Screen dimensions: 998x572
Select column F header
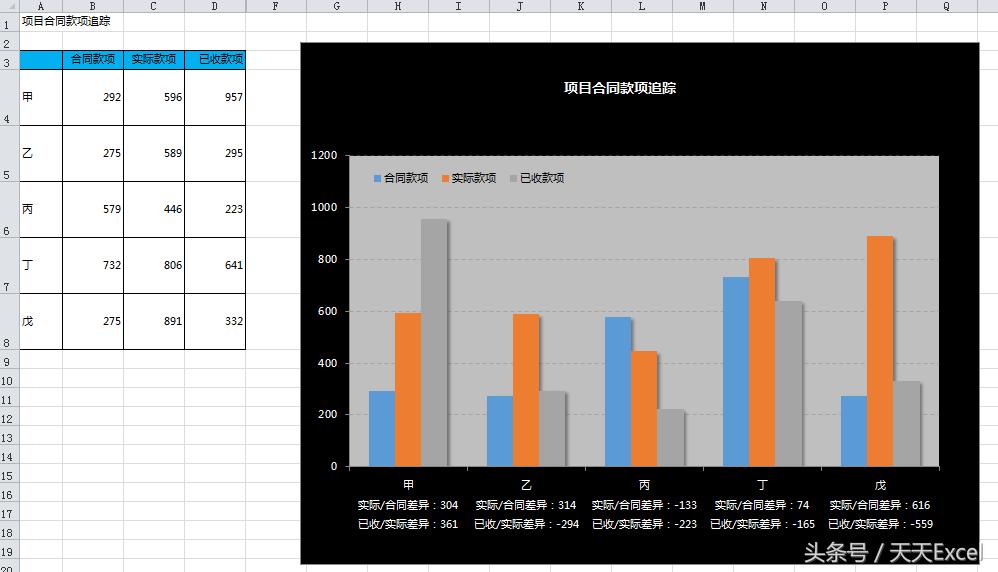pyautogui.click(x=276, y=6)
